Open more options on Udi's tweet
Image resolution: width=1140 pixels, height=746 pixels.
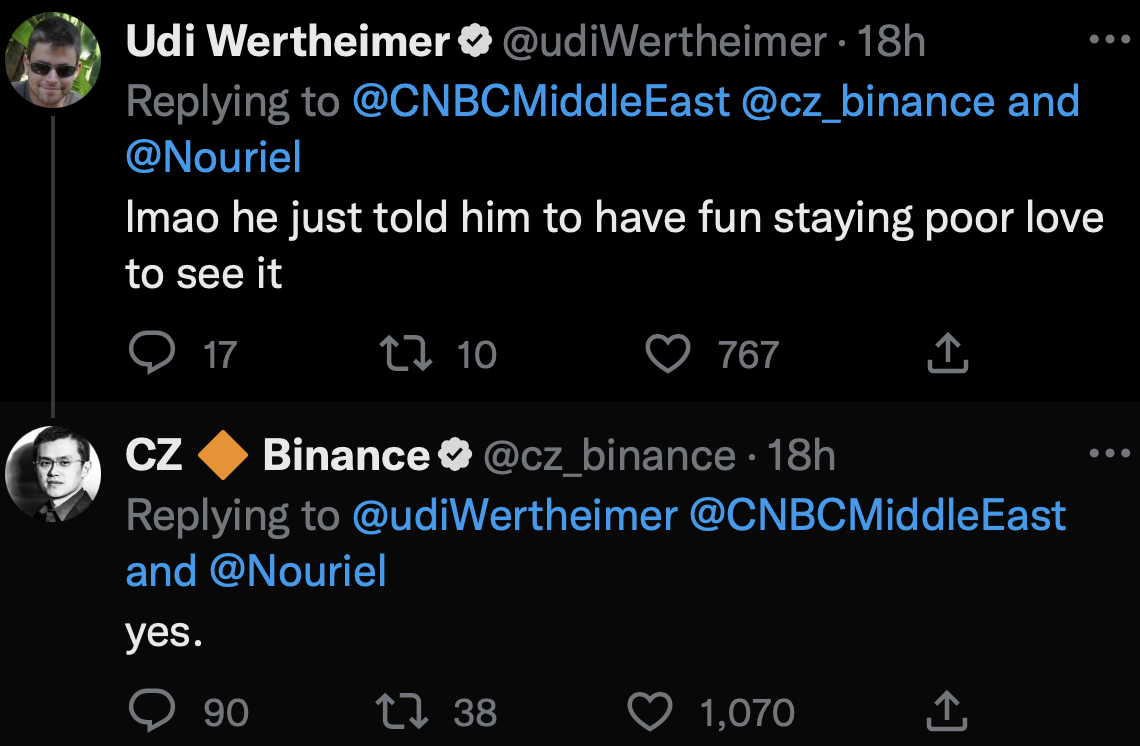tap(1108, 41)
